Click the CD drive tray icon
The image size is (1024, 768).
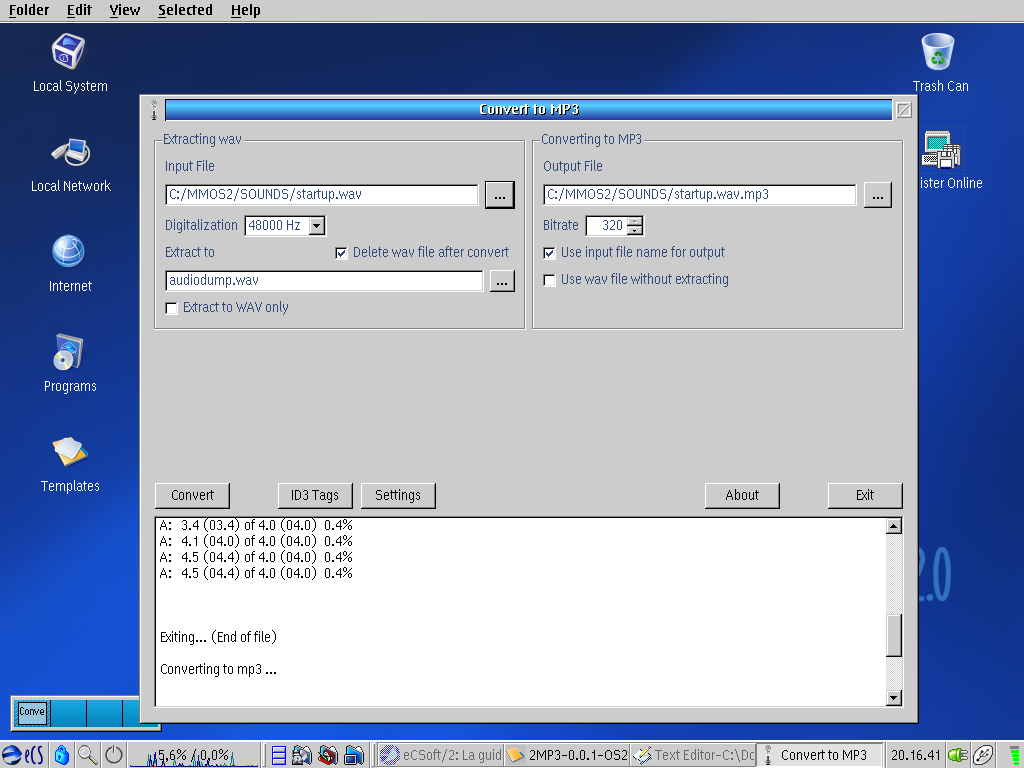pos(302,756)
